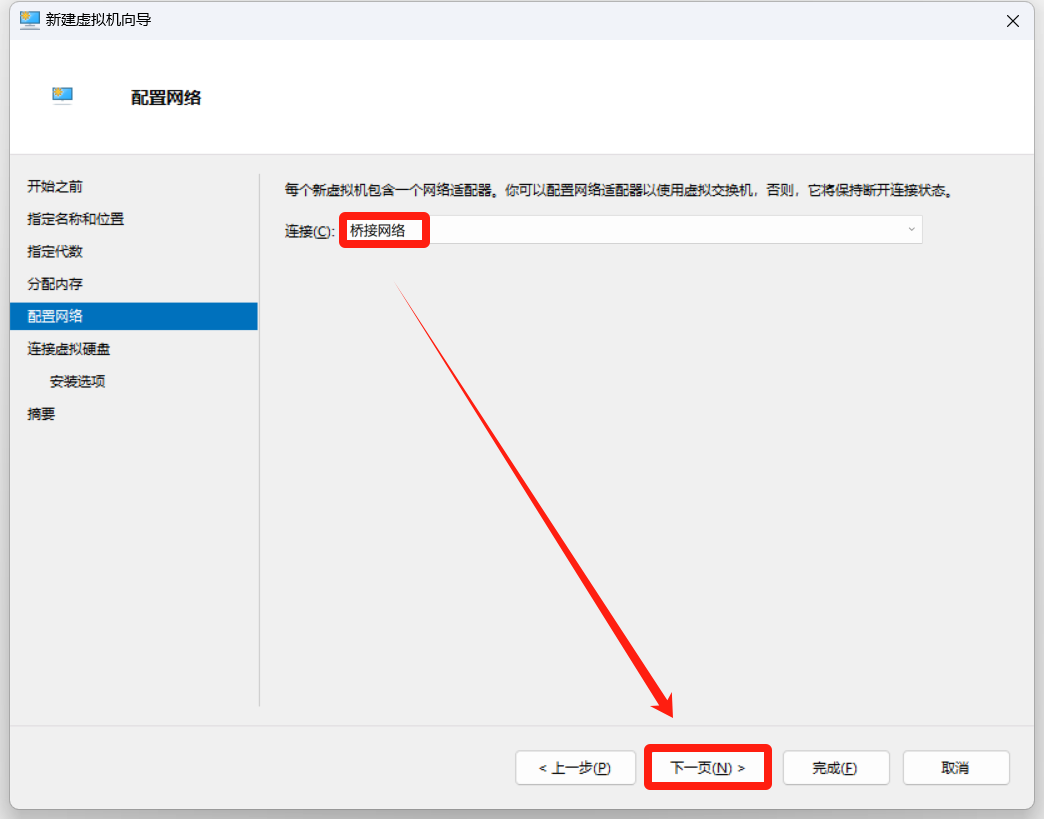Close the 新建虚拟机向导 window

click(1012, 20)
